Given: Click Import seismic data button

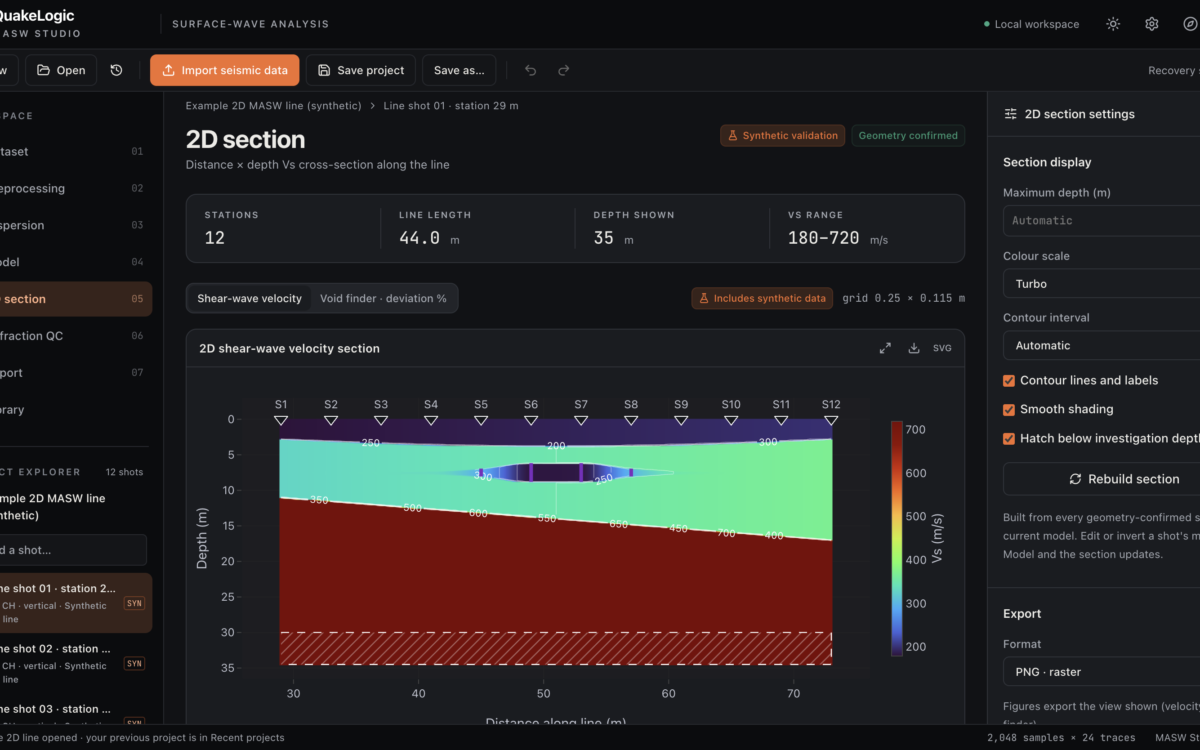Looking at the screenshot, I should (x=224, y=70).
